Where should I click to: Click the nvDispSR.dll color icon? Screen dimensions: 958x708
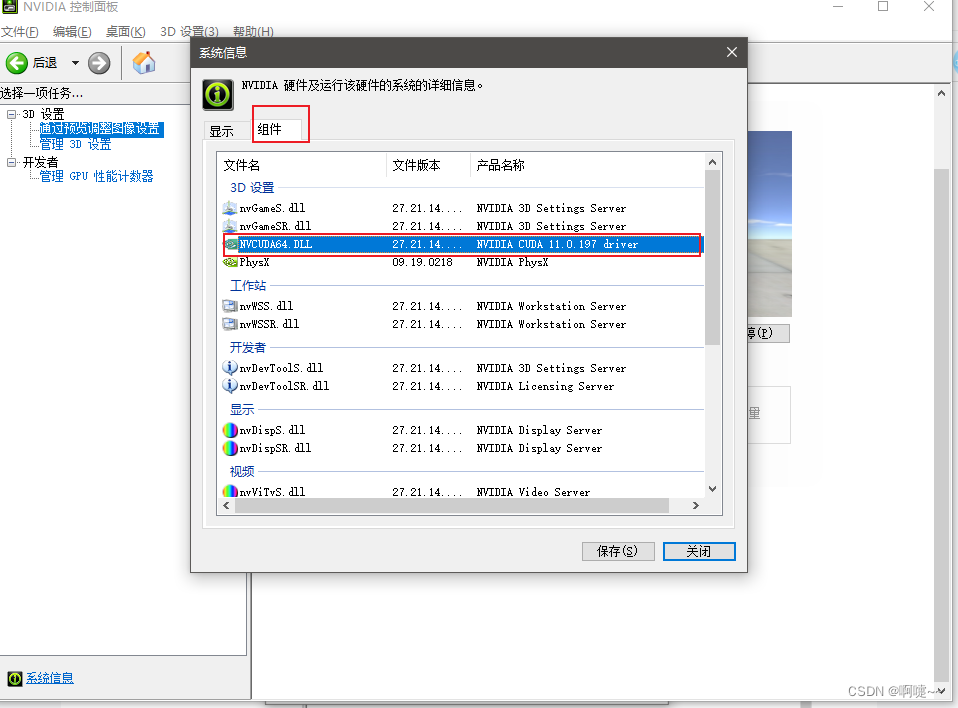pyautogui.click(x=230, y=448)
